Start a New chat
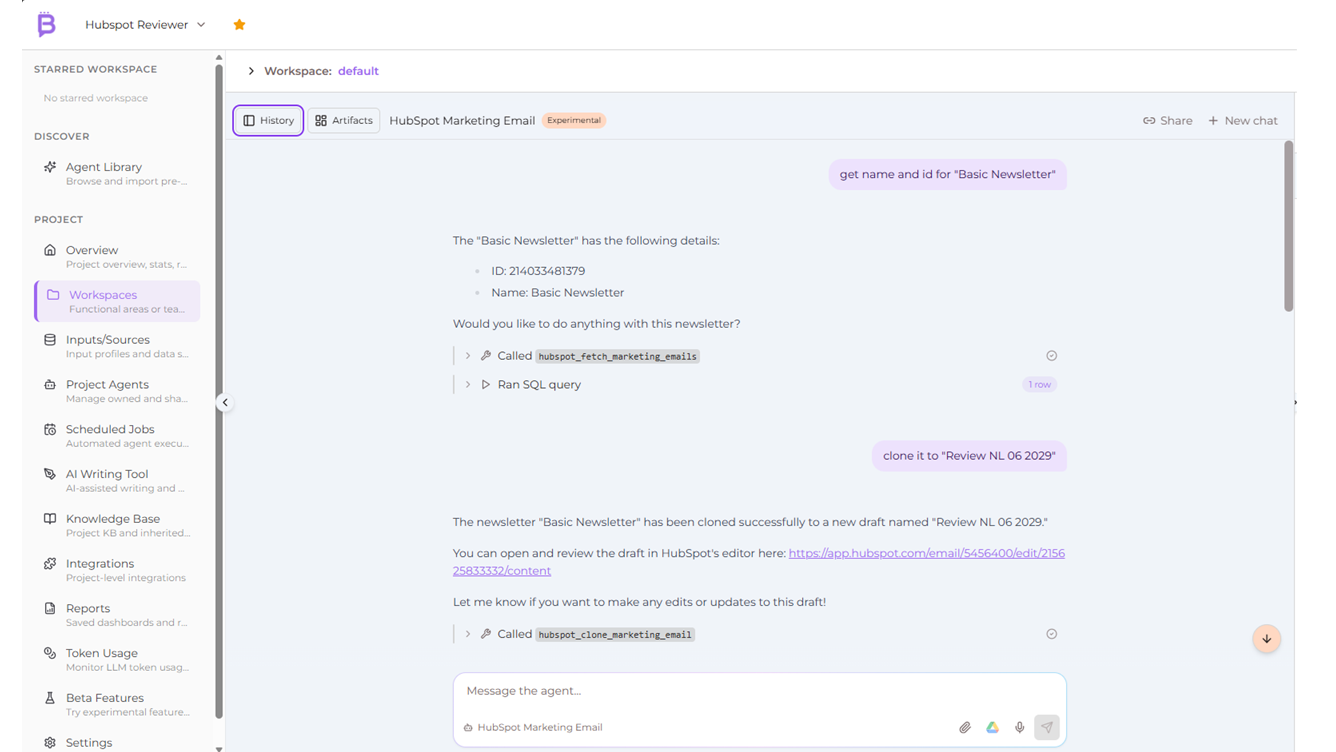1336x752 pixels. pyautogui.click(x=1243, y=120)
